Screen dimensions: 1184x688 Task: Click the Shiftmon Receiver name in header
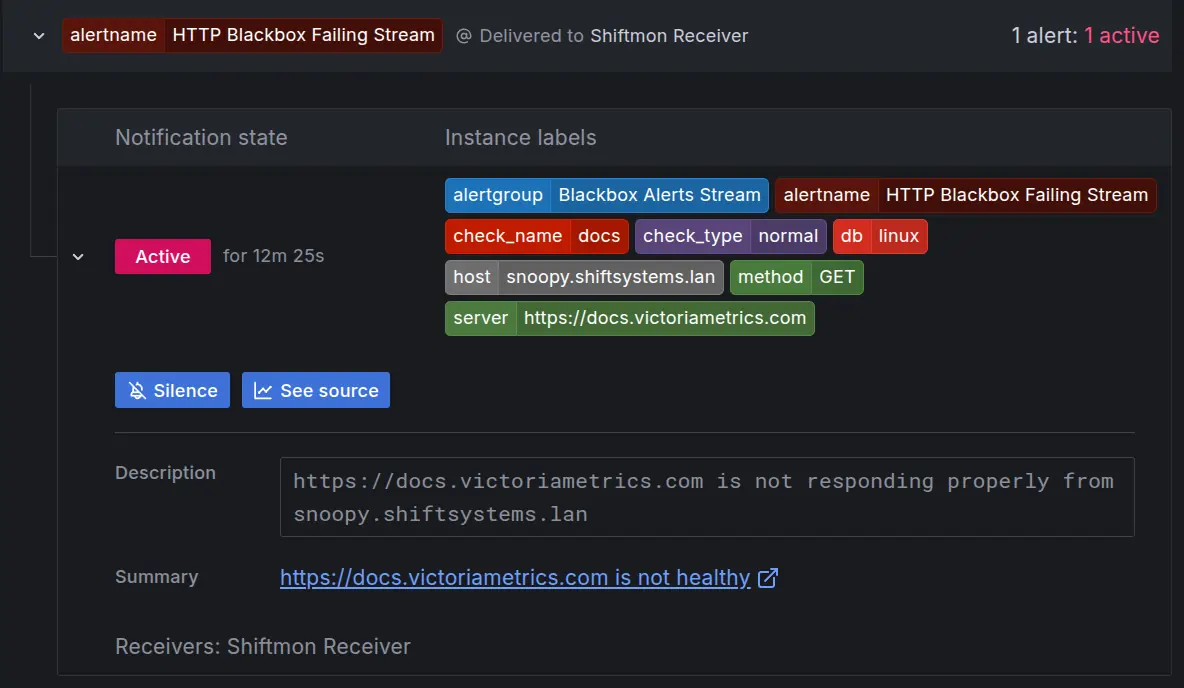click(669, 35)
